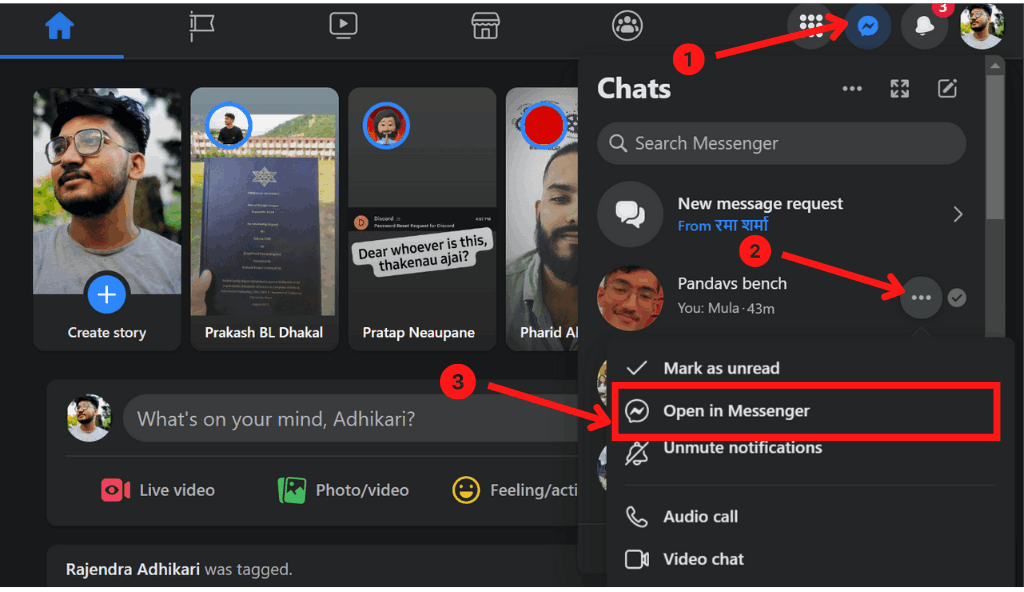Click profile picture beside post composer

tap(89, 418)
